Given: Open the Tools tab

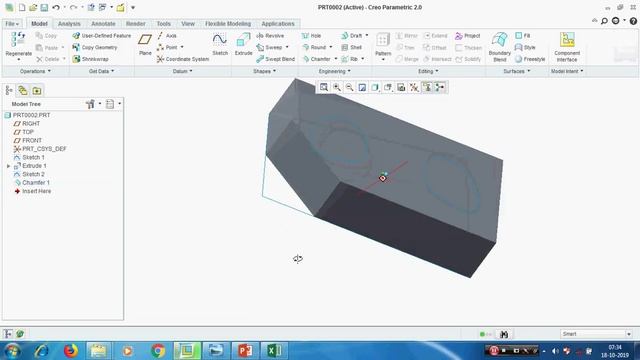Looking at the screenshot, I should pos(163,24).
